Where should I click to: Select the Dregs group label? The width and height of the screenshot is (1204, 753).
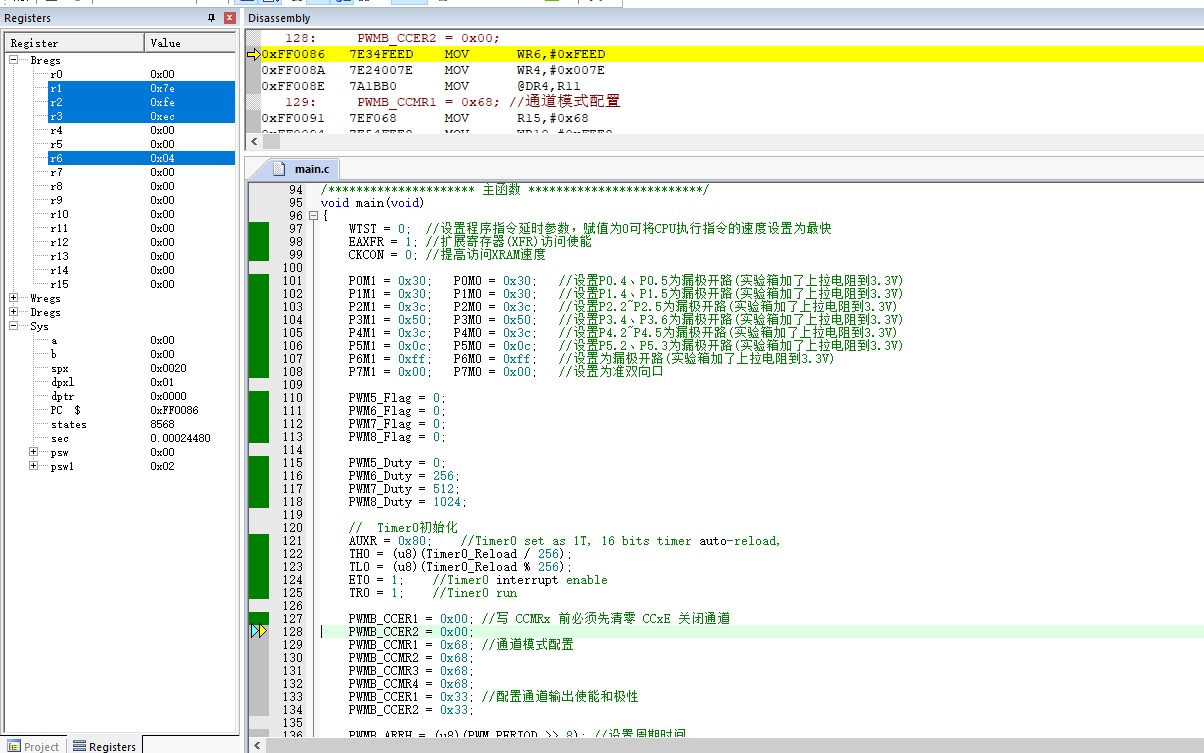click(x=45, y=312)
